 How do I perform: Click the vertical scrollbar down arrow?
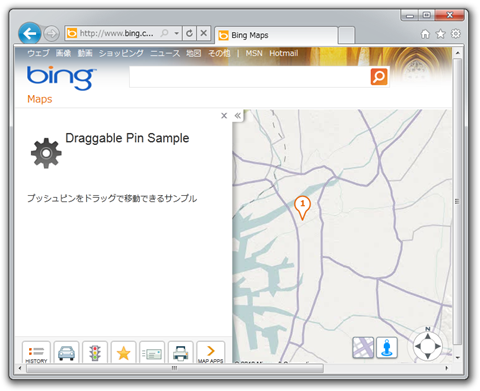(458, 358)
